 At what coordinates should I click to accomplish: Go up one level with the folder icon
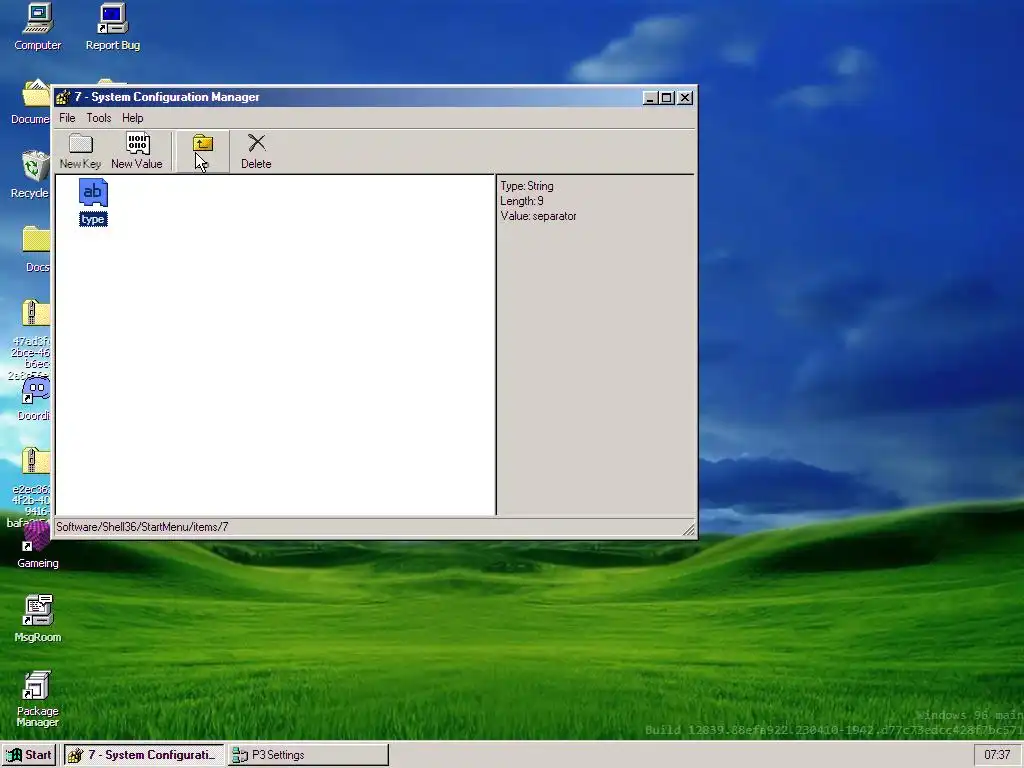pos(202,152)
